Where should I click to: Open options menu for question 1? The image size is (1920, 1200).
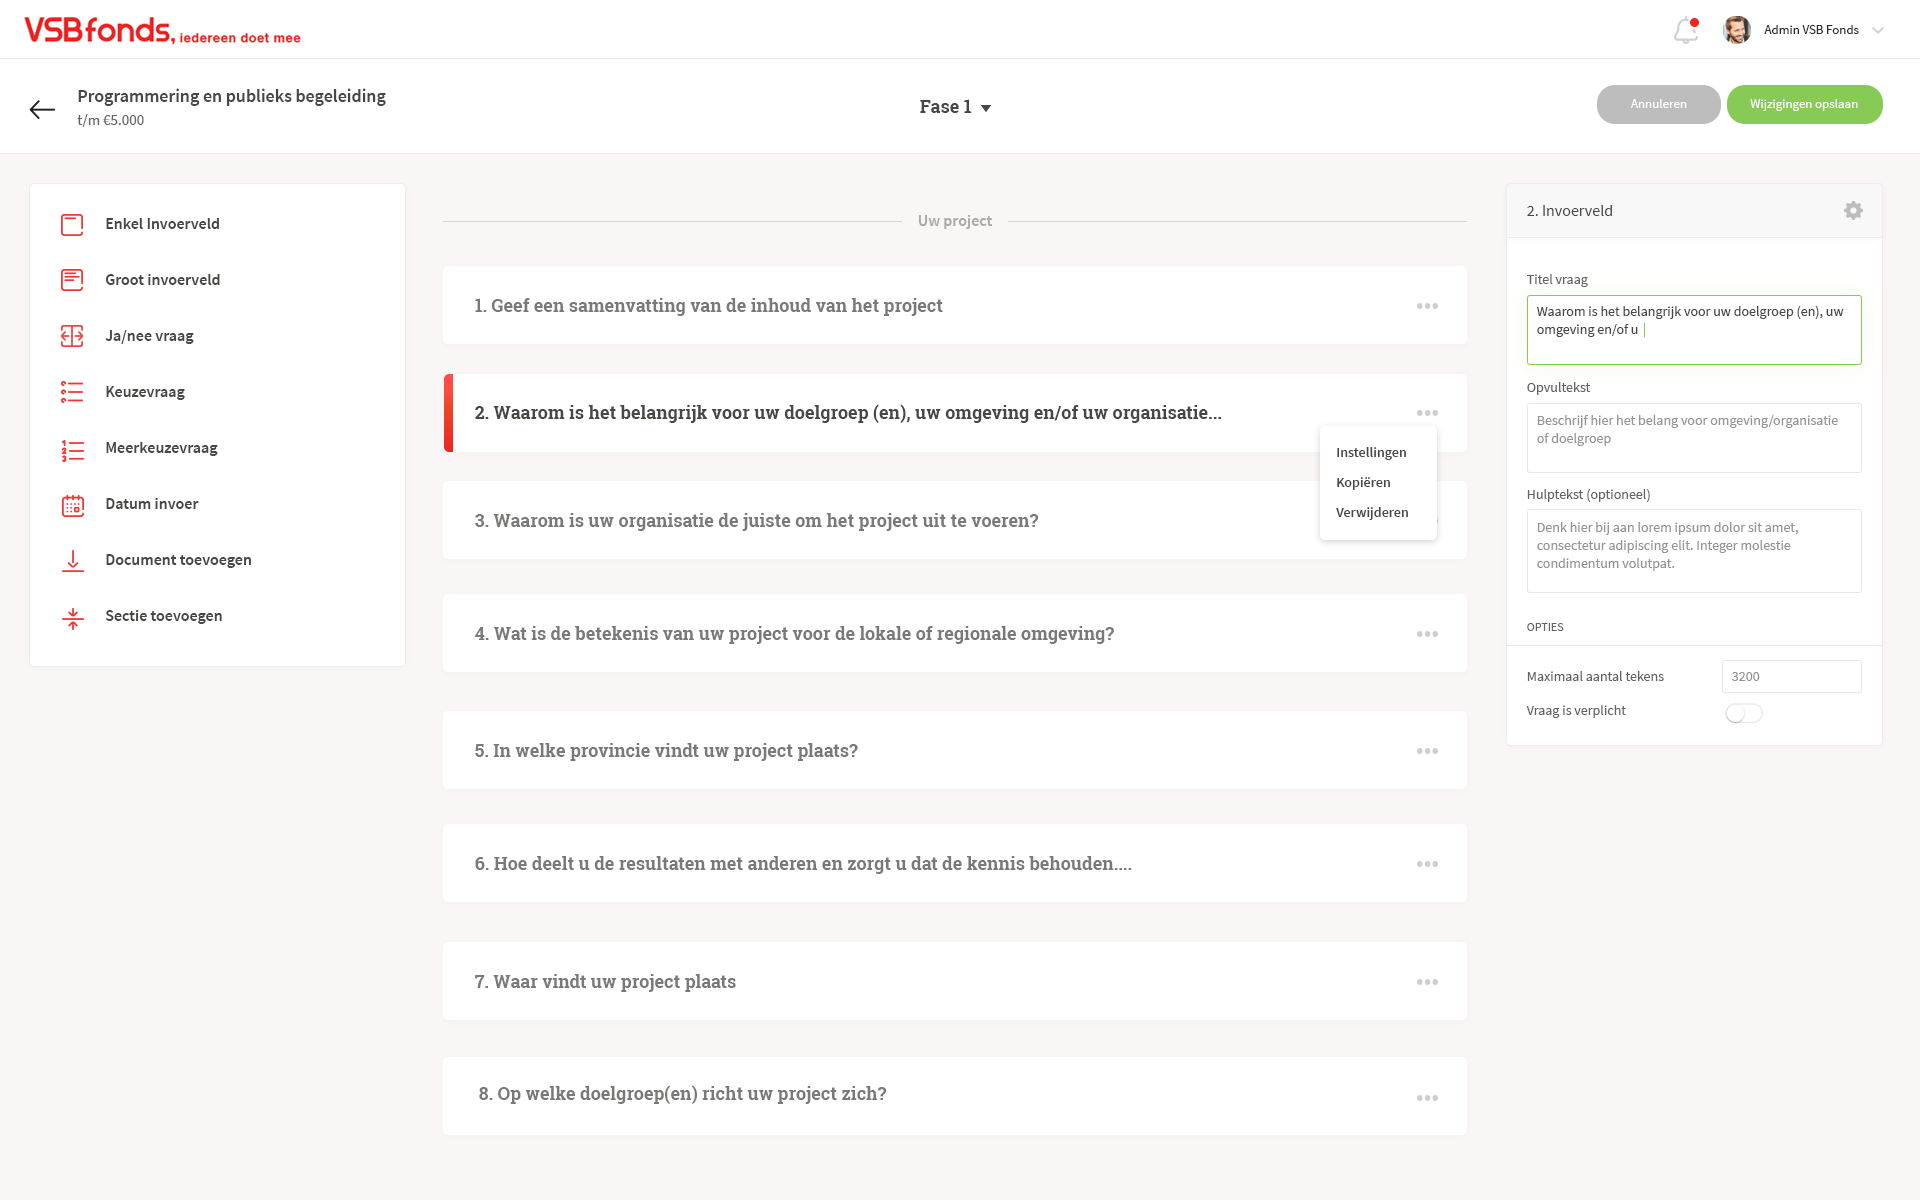(1427, 306)
